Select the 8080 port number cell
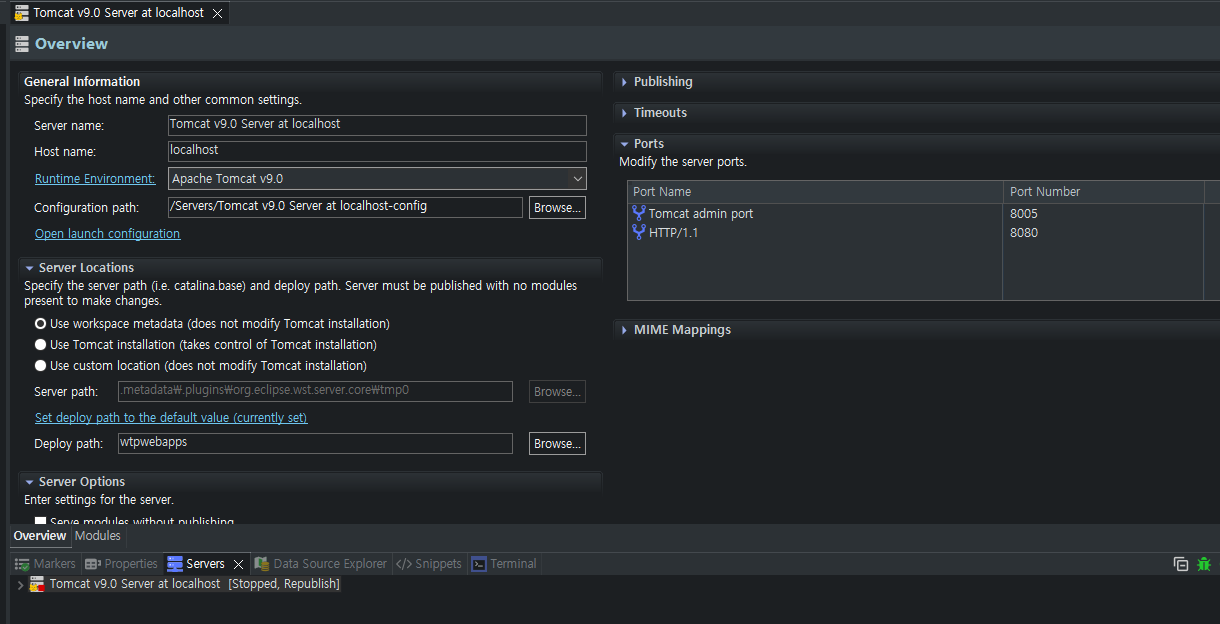1220x624 pixels. 1024,233
